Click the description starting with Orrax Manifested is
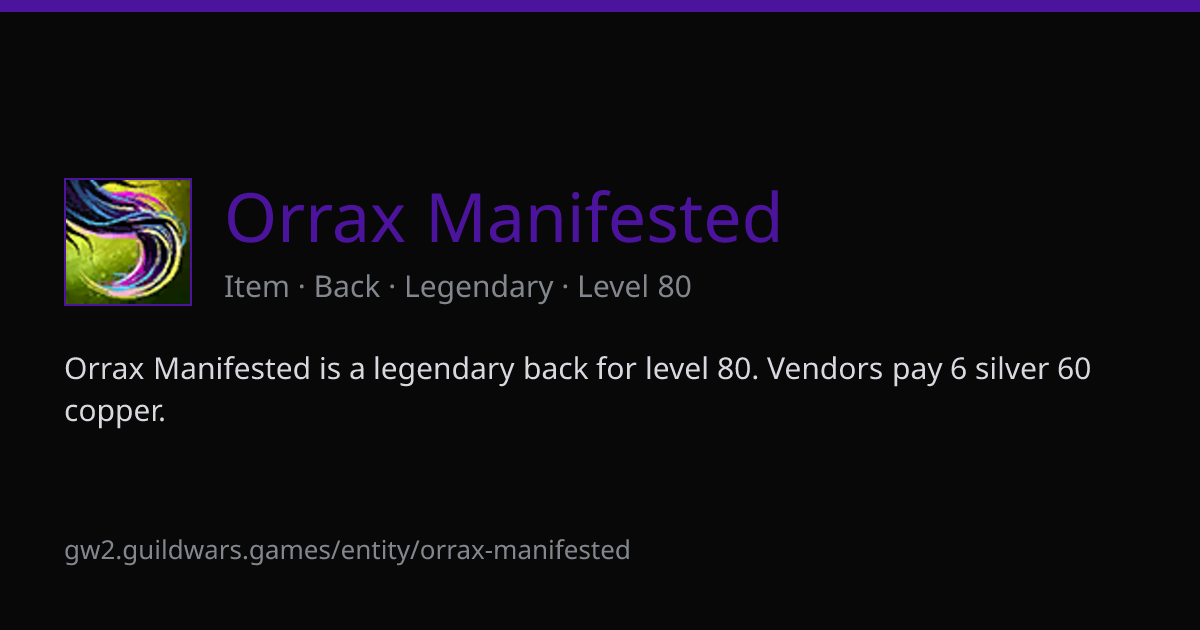 (x=577, y=390)
